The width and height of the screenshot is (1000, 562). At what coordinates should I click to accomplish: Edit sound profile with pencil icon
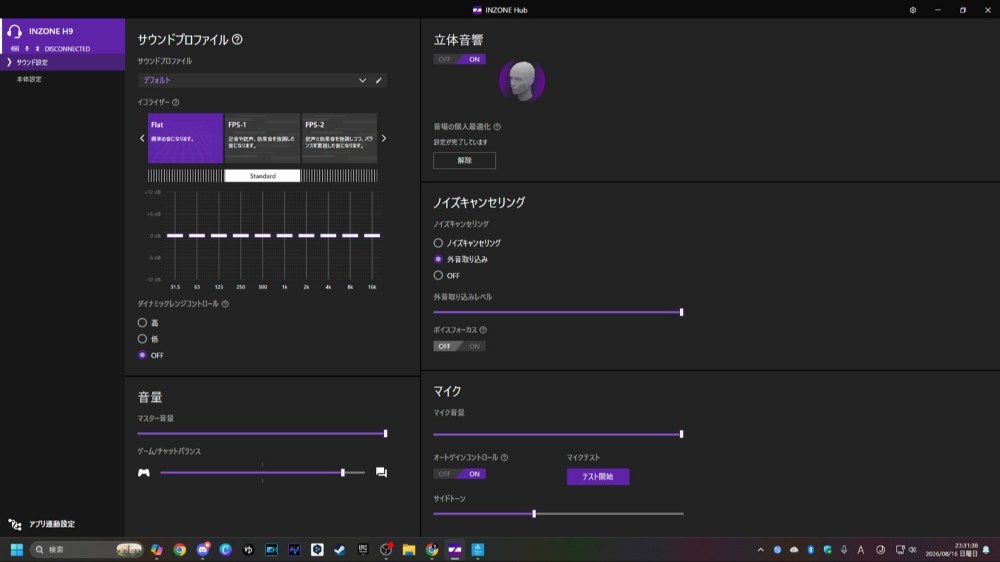tap(379, 80)
